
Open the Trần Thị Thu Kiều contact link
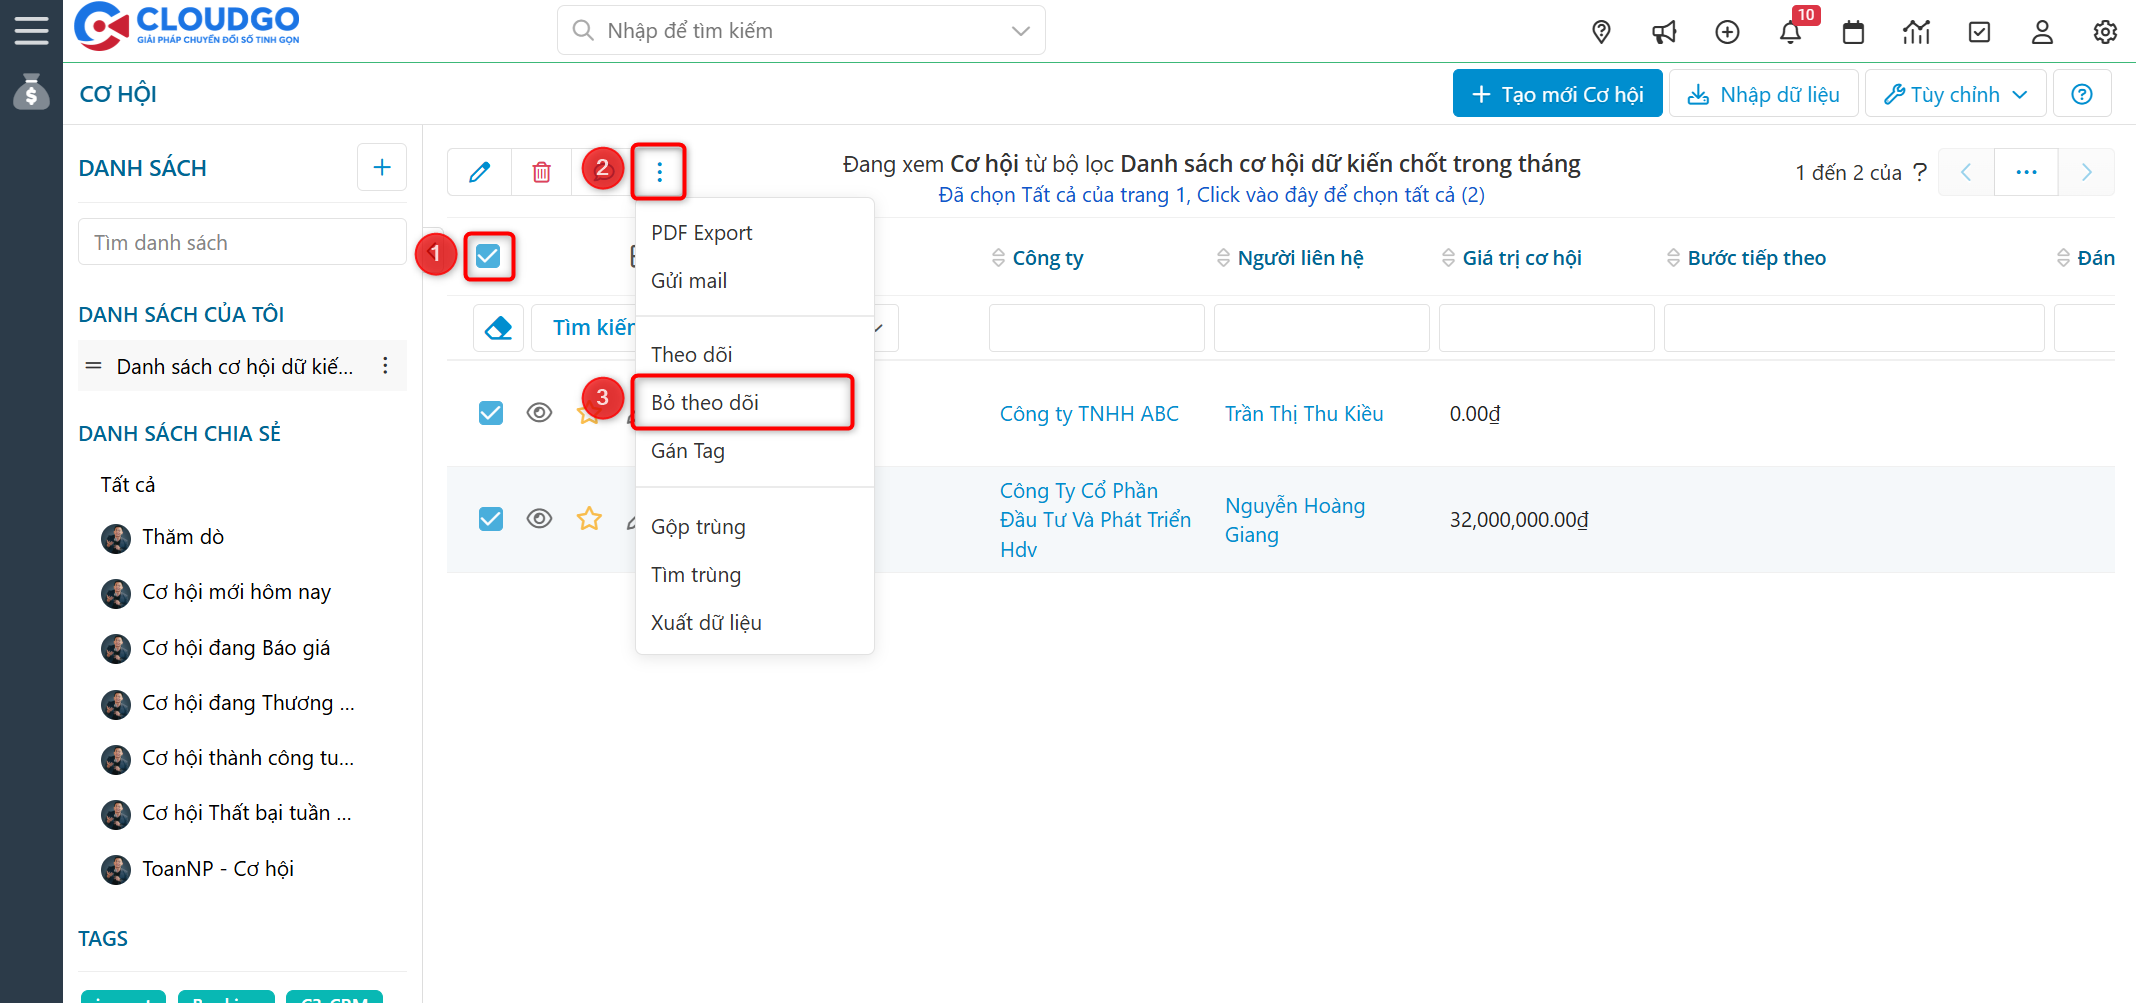click(1304, 414)
